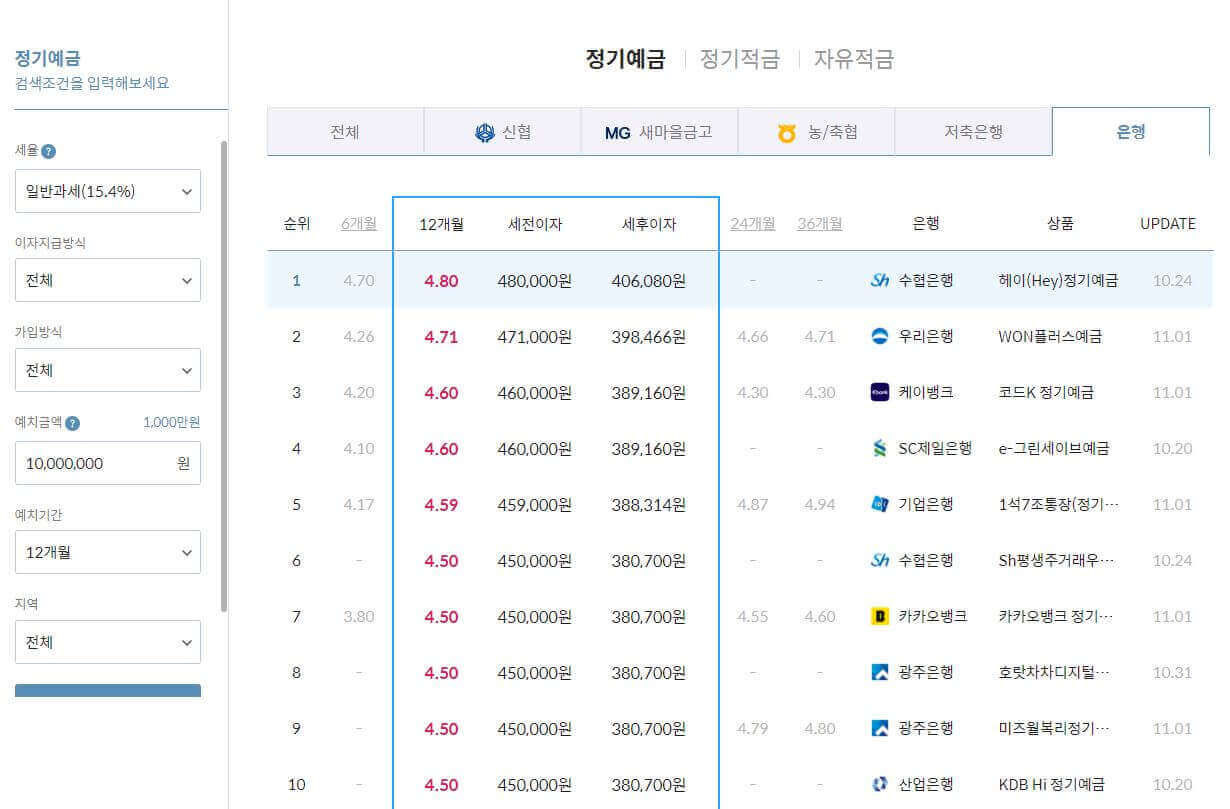Open the 세율 tax rate dropdown
This screenshot has height=809, width=1230.
(x=107, y=190)
